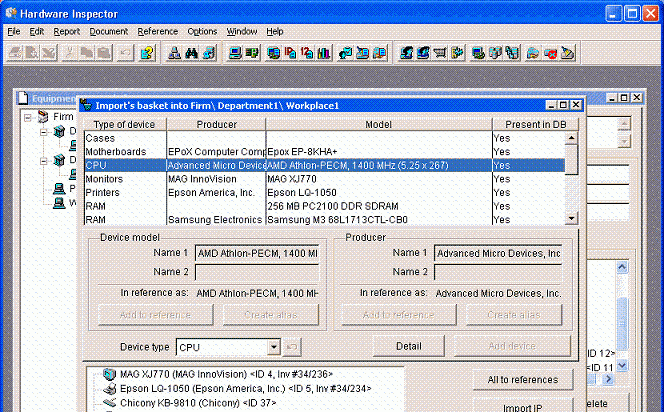Open the Reference menu
The width and height of the screenshot is (664, 412).
[x=158, y=31]
